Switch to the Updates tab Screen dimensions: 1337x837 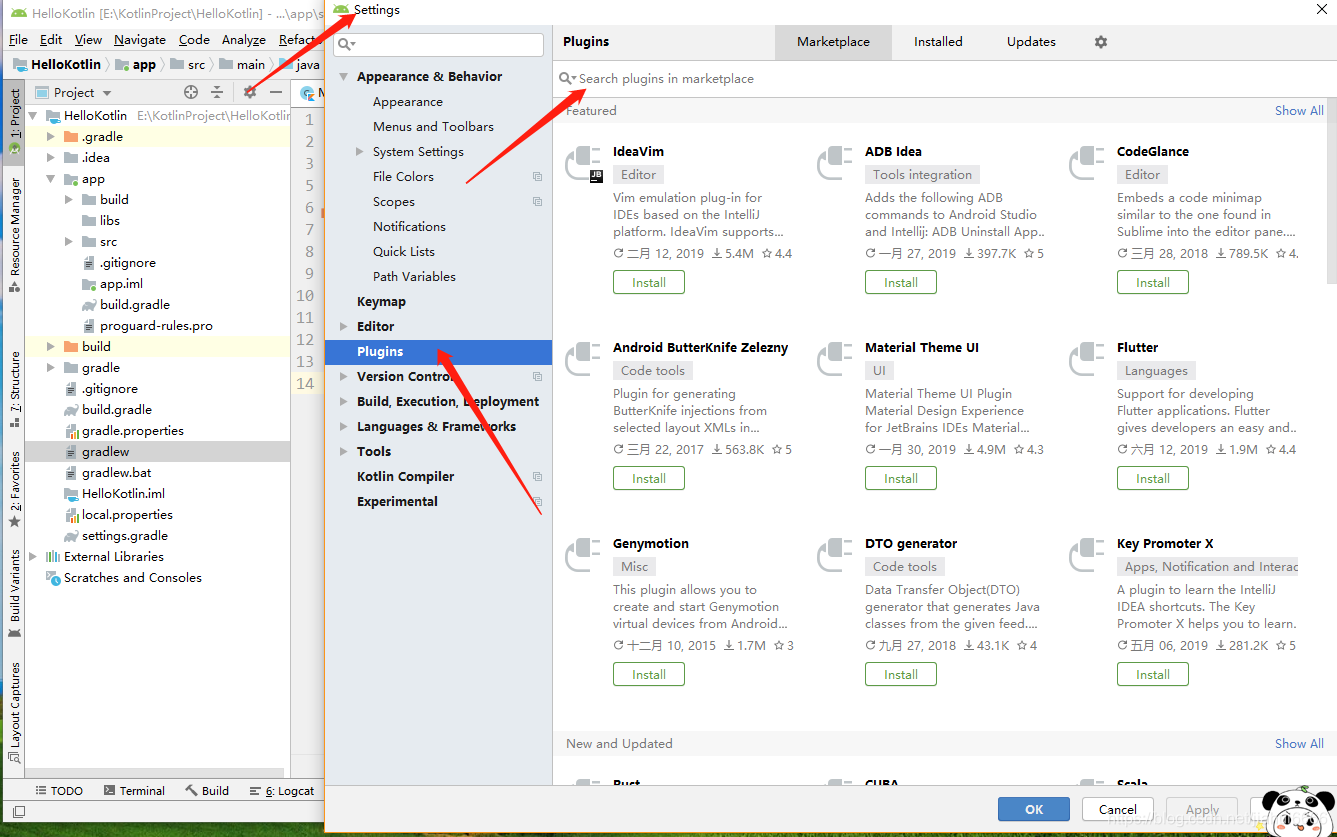[x=1031, y=42]
